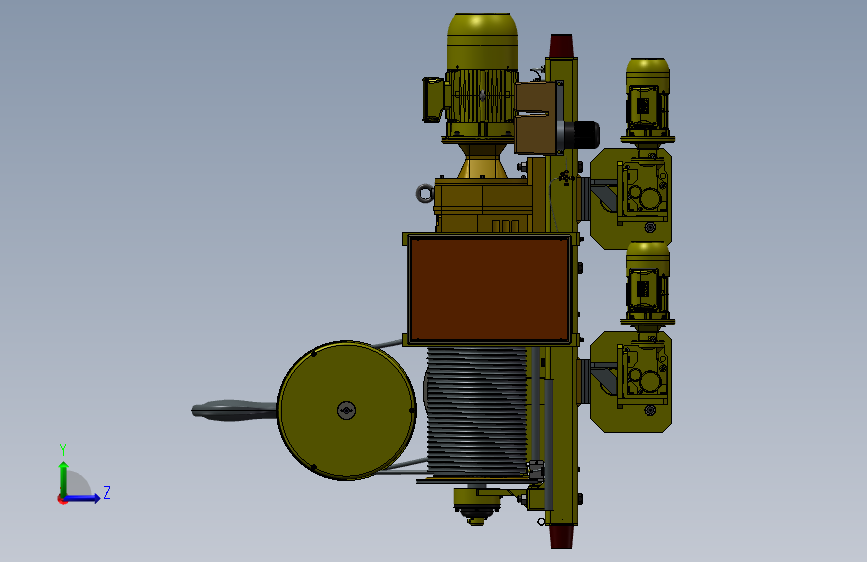Select the grooved wire rope drum
This screenshot has height=562, width=867.
(x=477, y=412)
